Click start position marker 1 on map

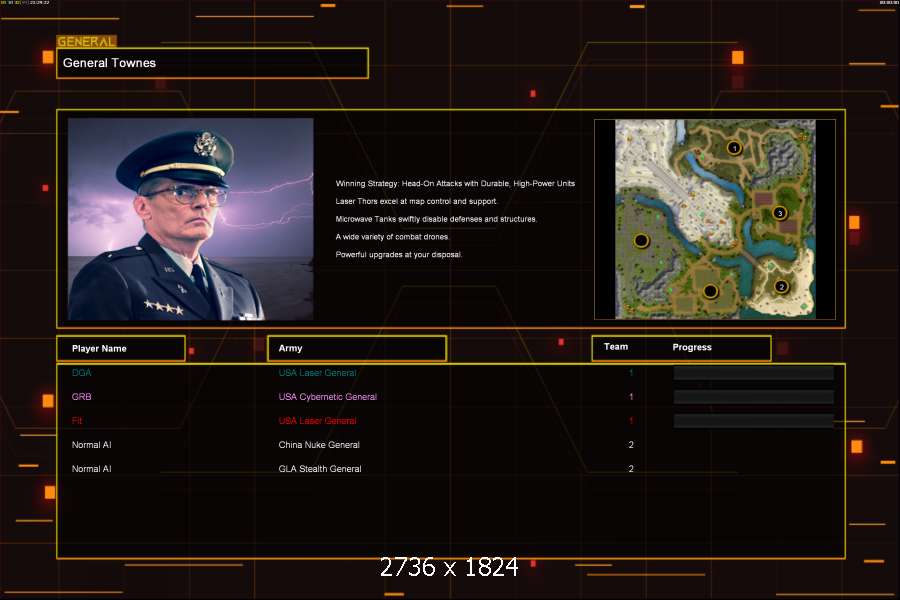734,148
